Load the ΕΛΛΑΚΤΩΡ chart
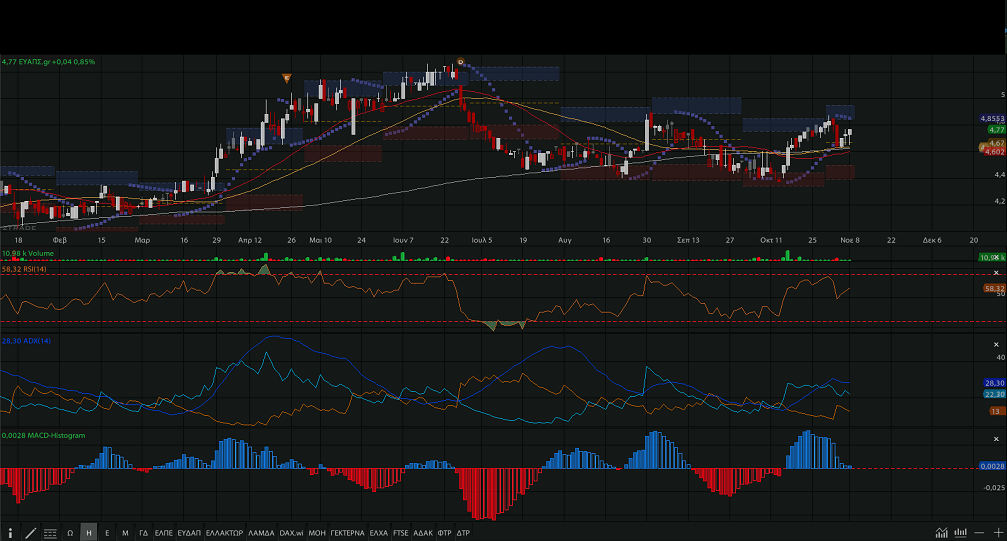 pos(225,533)
